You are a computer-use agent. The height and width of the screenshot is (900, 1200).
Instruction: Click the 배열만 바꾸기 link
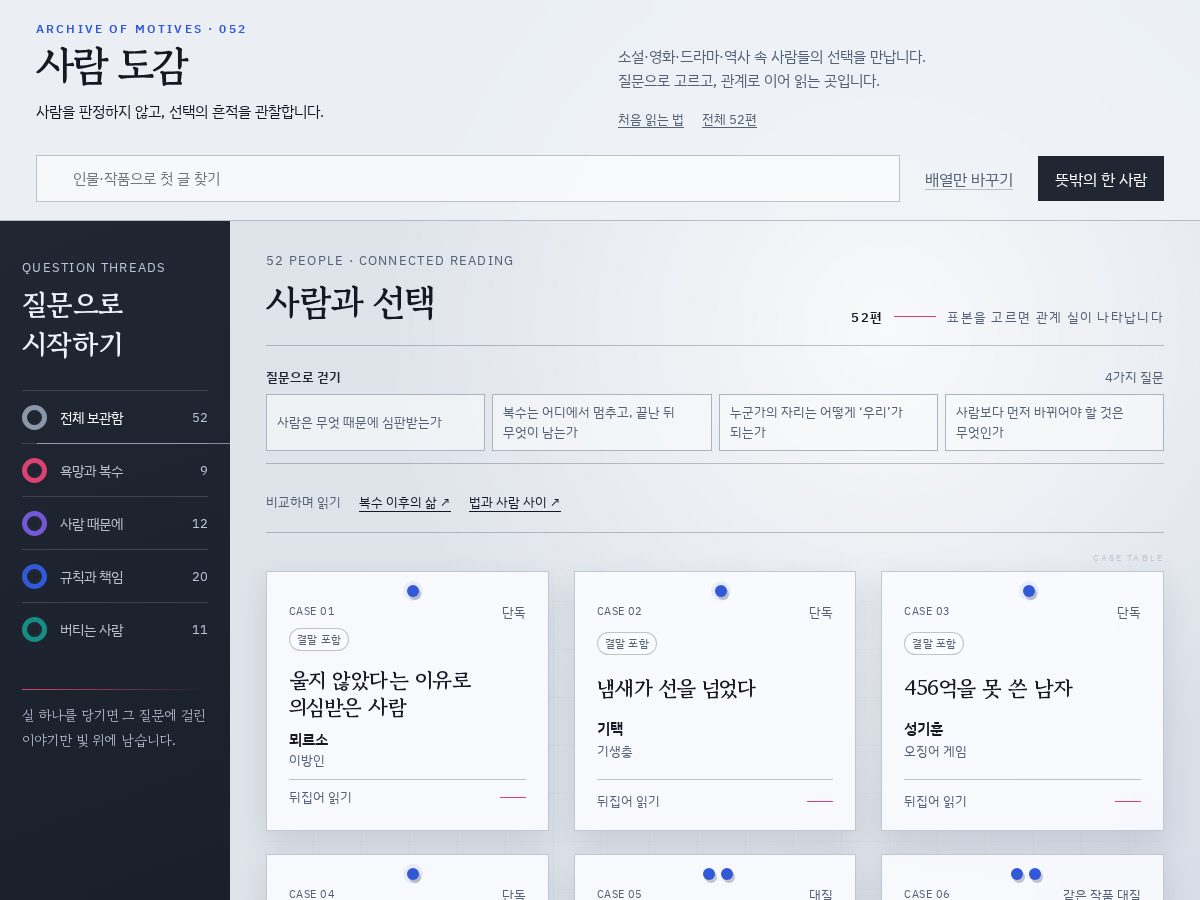[969, 180]
